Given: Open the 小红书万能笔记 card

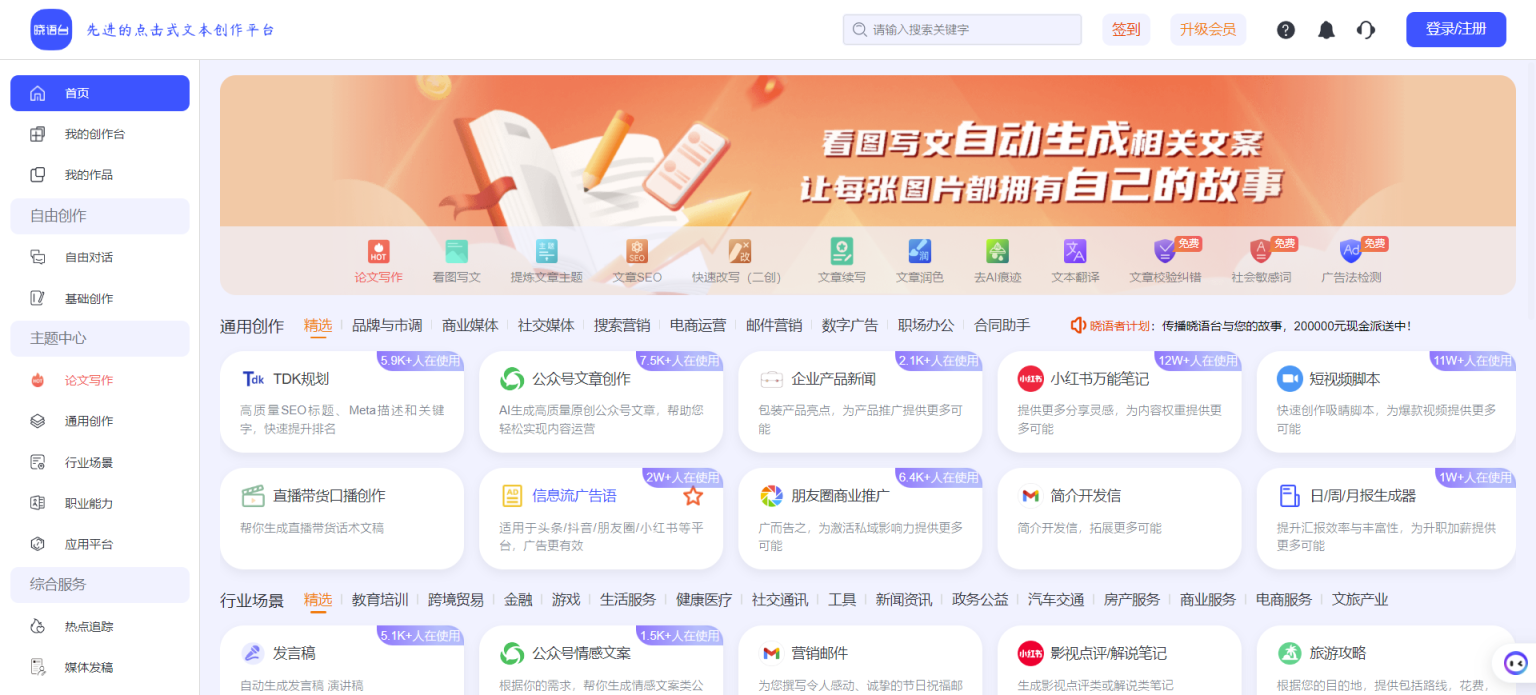Looking at the screenshot, I should pyautogui.click(x=1098, y=379).
